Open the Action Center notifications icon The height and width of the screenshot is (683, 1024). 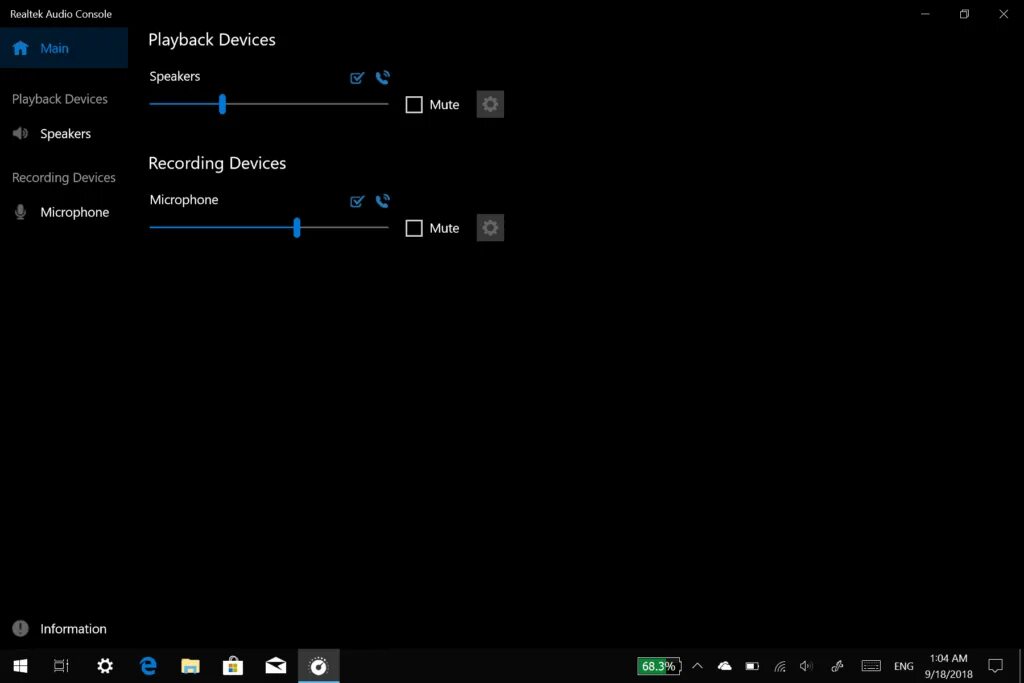click(995, 666)
